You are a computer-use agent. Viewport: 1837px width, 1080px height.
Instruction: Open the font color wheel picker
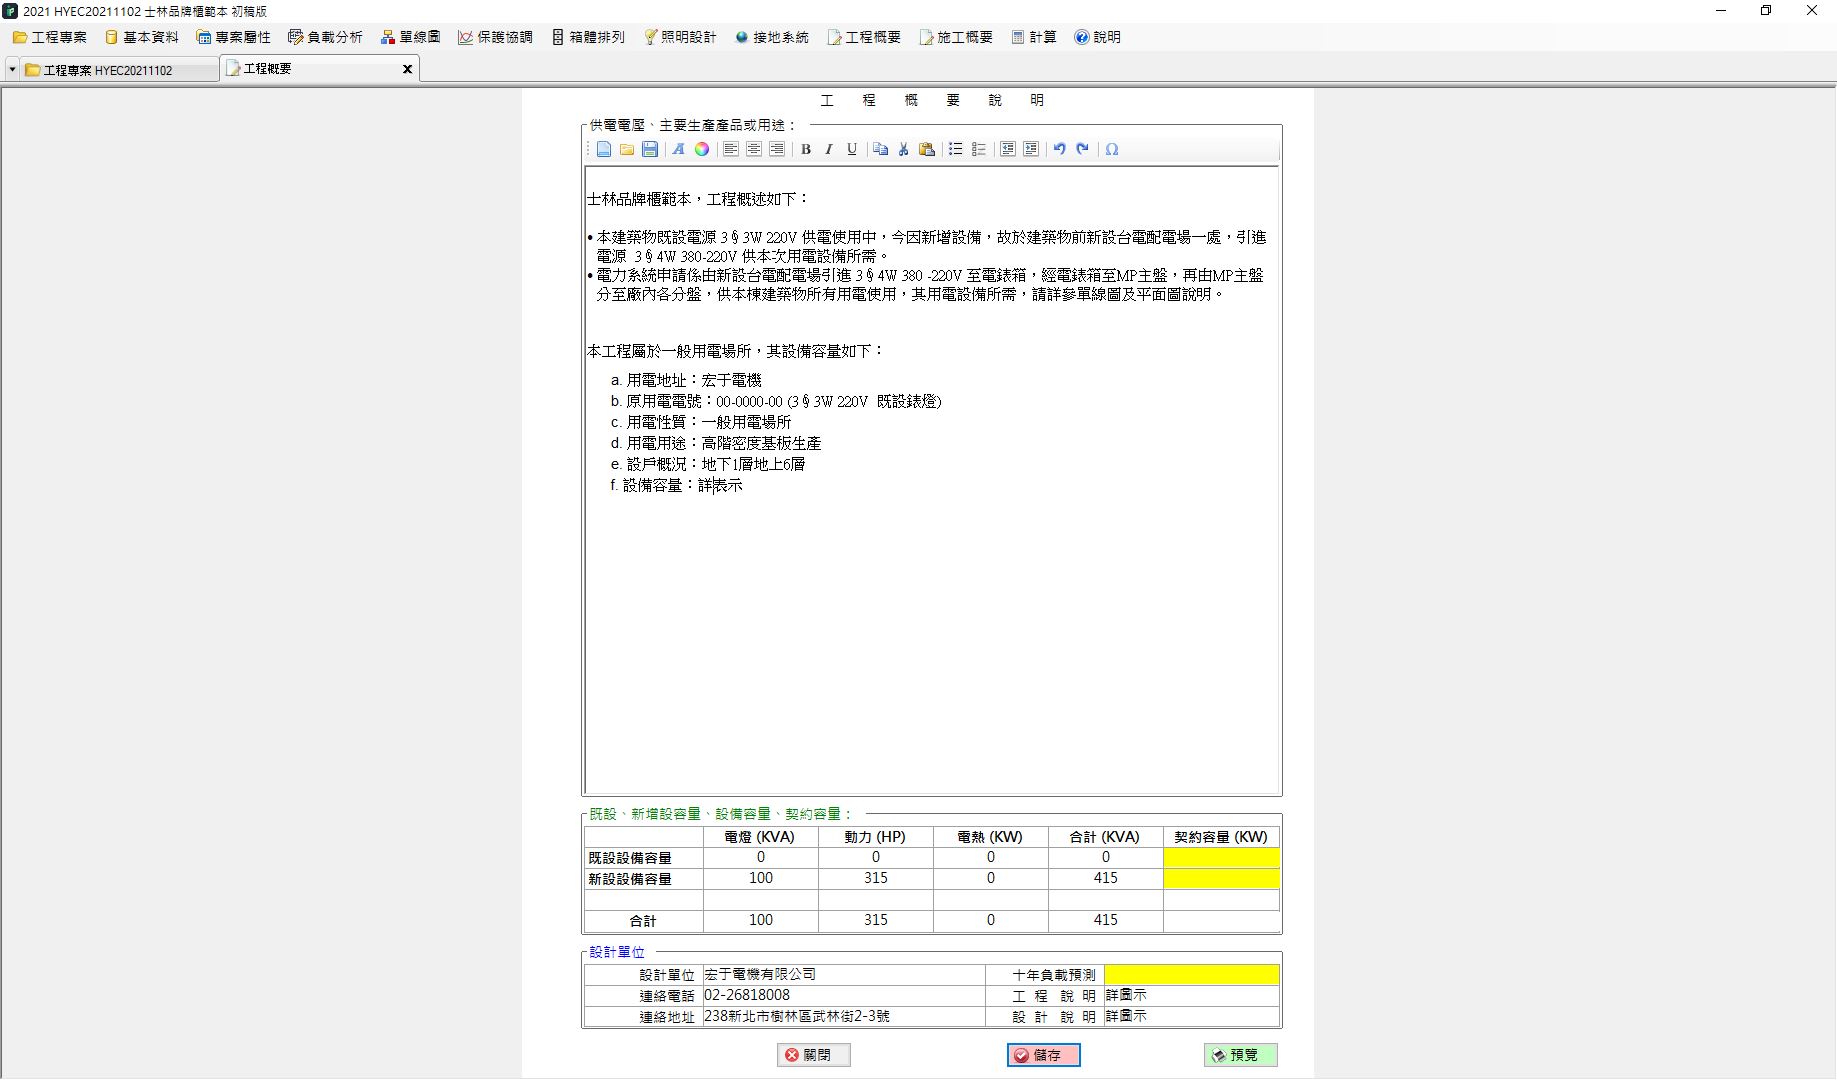click(702, 149)
